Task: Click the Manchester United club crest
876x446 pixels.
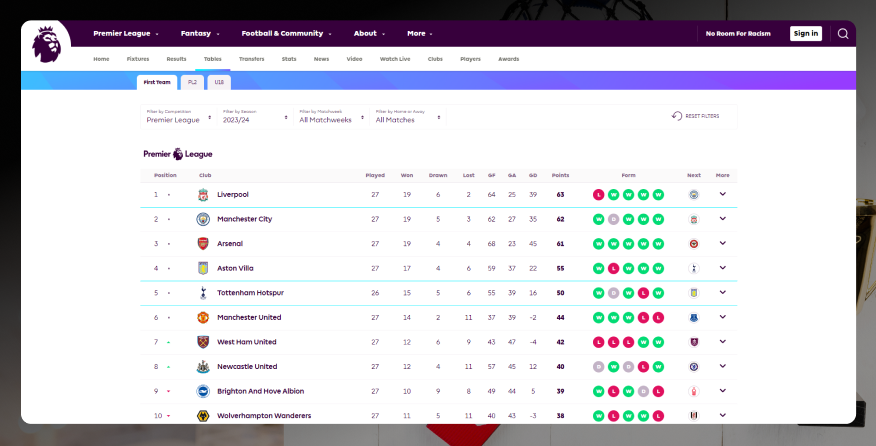Action: point(203,317)
